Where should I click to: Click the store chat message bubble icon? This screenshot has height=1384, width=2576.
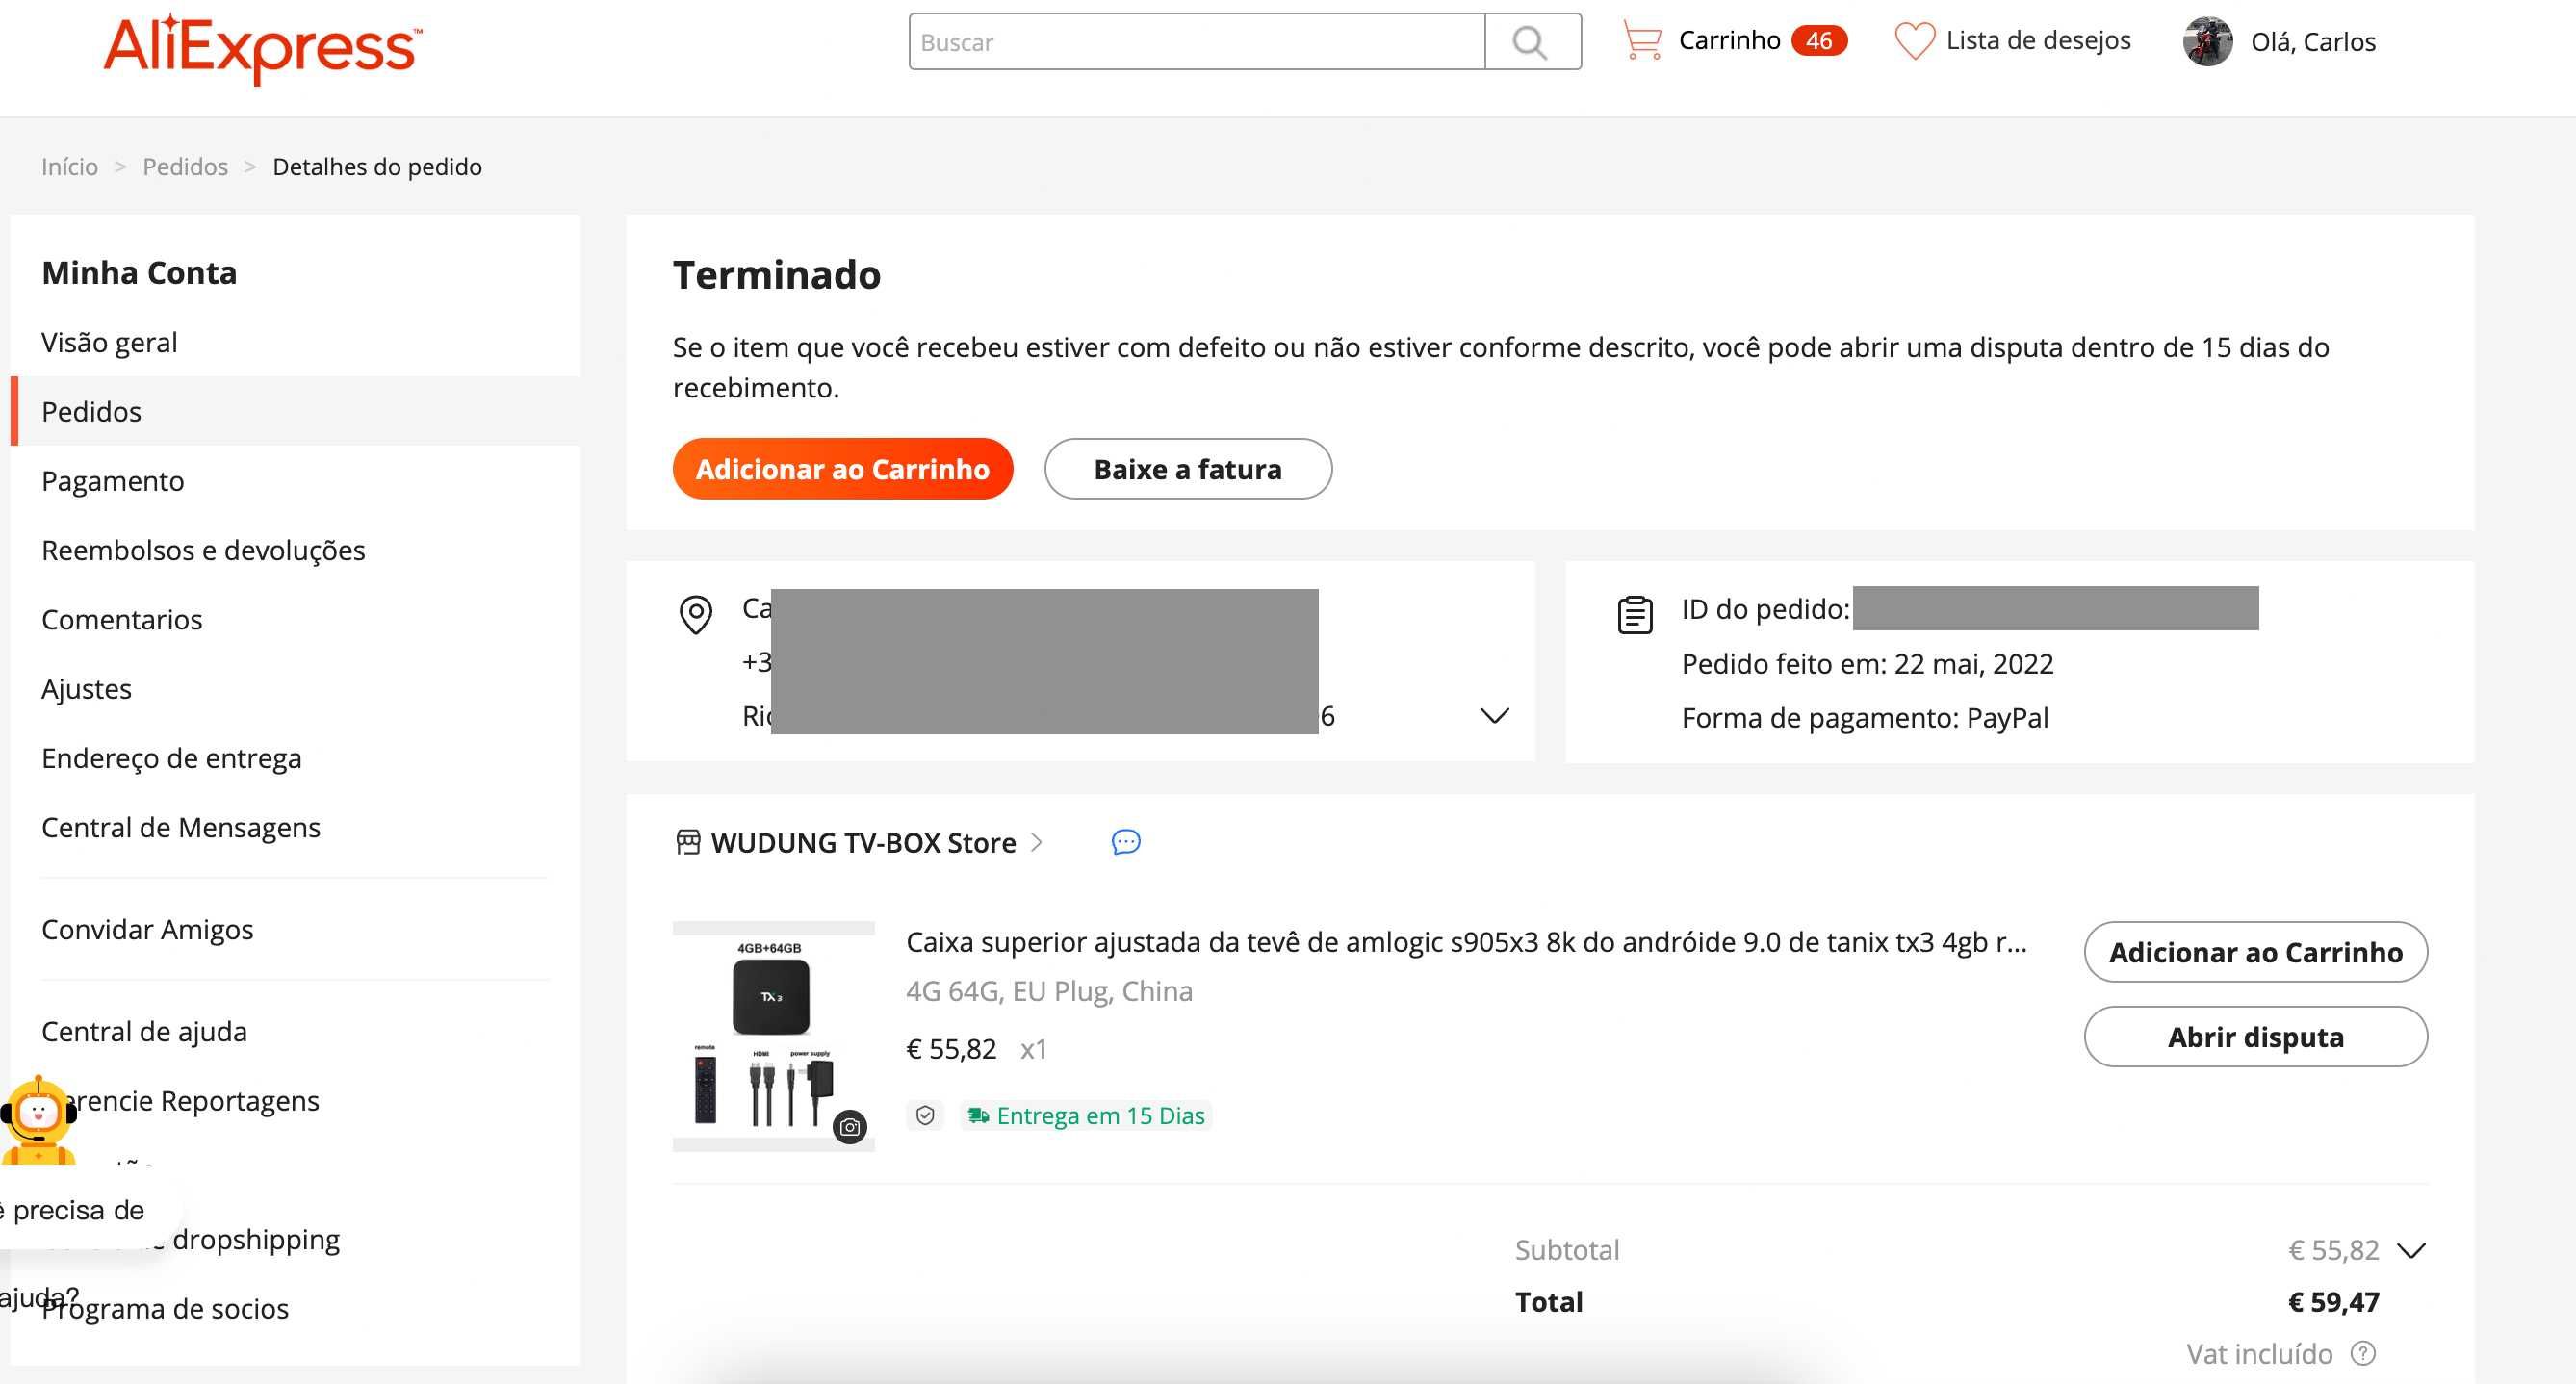[x=1125, y=840]
